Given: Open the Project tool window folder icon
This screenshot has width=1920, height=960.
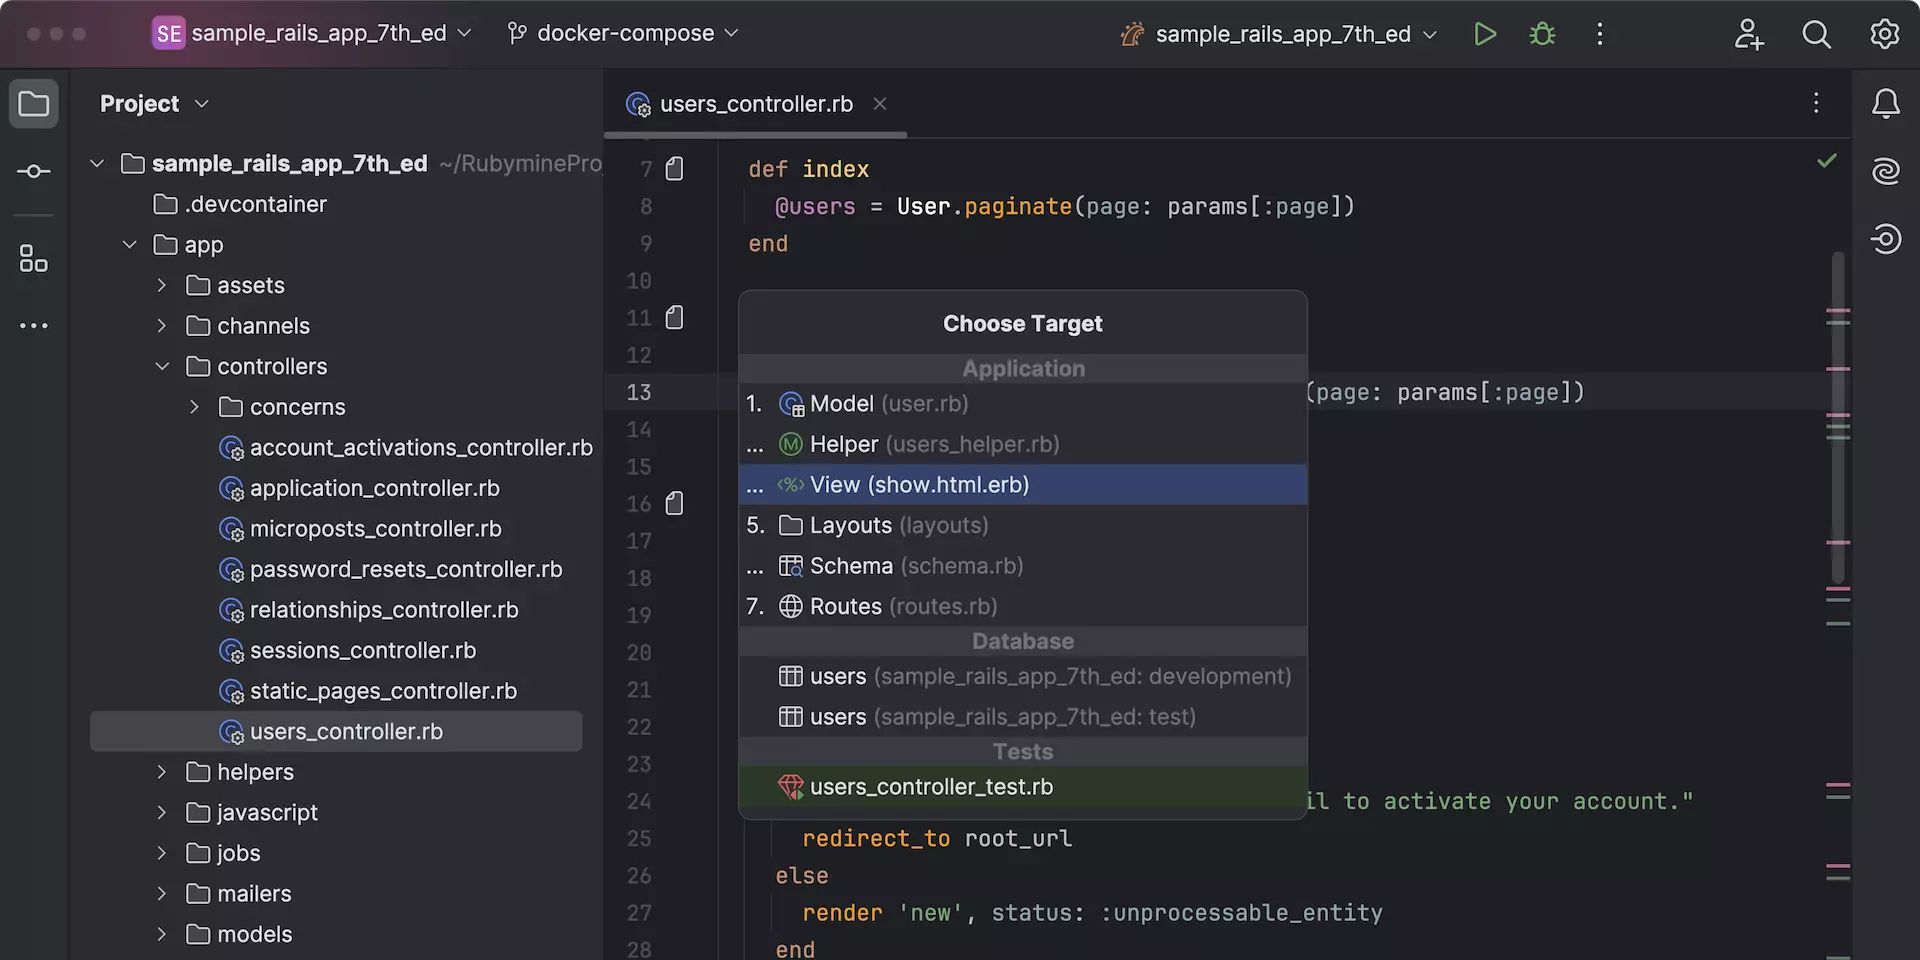Looking at the screenshot, I should (34, 104).
